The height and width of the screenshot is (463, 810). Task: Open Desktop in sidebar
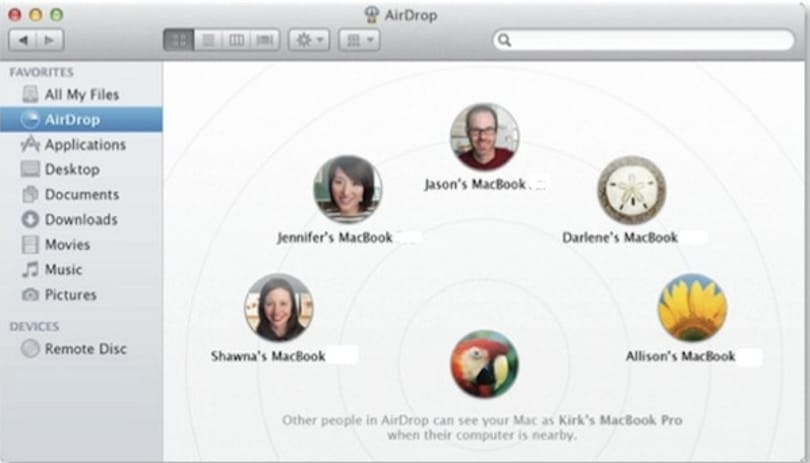[81, 169]
